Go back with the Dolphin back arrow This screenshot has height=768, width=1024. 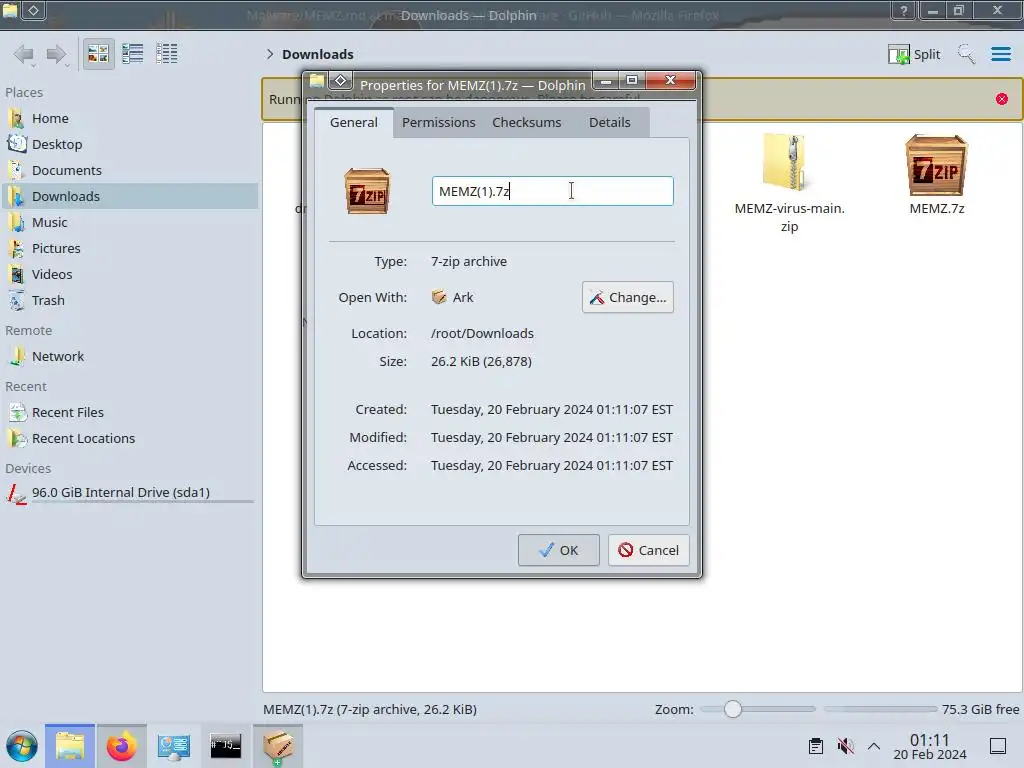point(25,54)
